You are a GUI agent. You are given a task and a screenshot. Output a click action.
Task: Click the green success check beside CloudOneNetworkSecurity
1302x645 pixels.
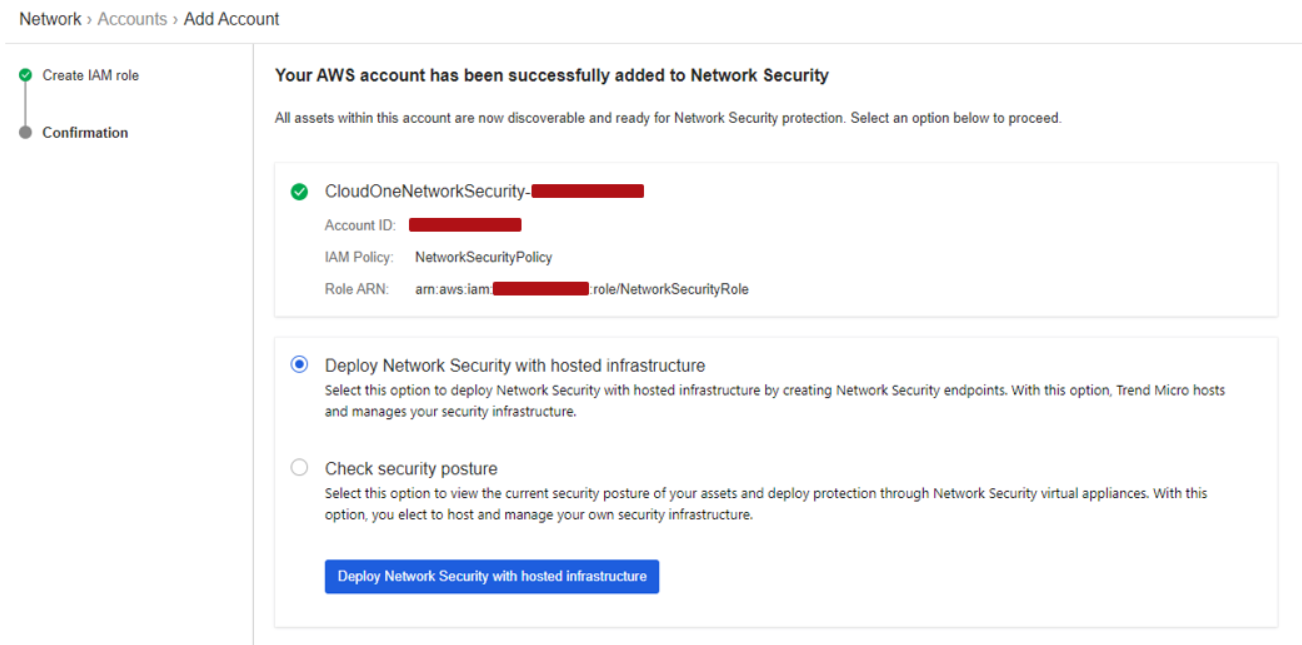click(299, 192)
